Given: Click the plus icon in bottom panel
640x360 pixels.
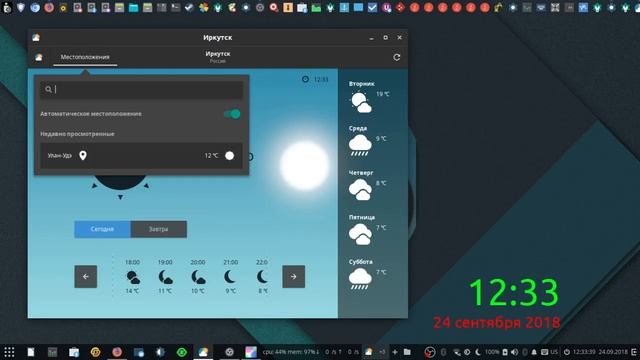Looking at the screenshot, I should coord(395,352).
